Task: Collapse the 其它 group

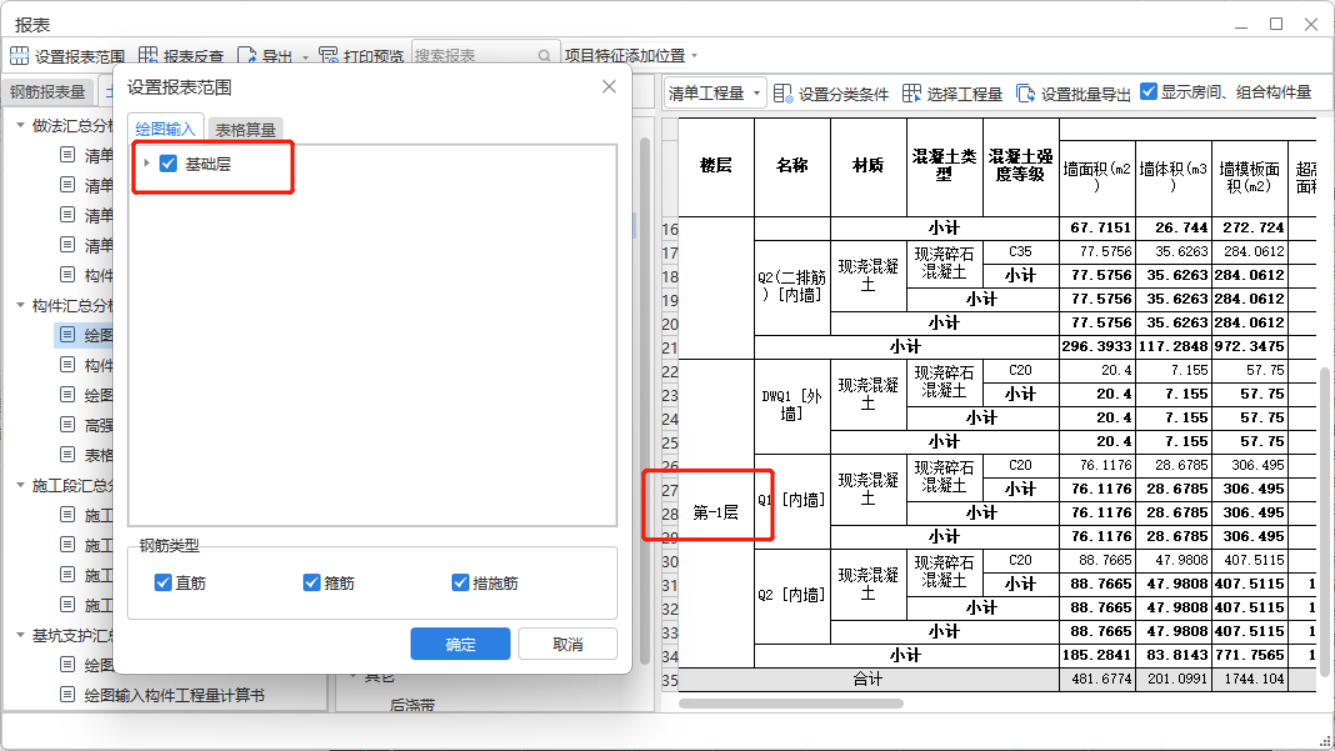Action: pos(352,677)
